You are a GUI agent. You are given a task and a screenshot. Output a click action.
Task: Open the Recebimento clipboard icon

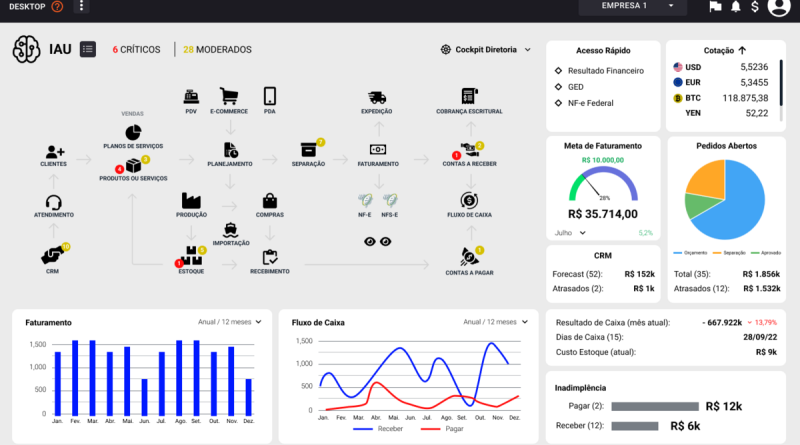pyautogui.click(x=270, y=257)
